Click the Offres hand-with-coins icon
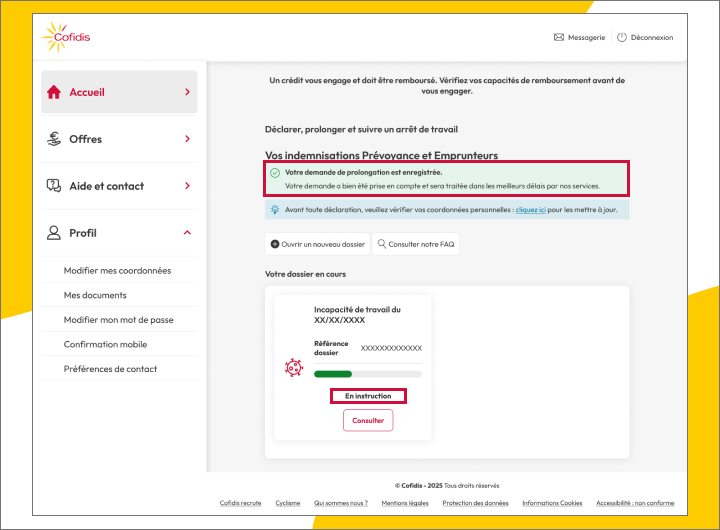The image size is (720, 530). (x=54, y=139)
